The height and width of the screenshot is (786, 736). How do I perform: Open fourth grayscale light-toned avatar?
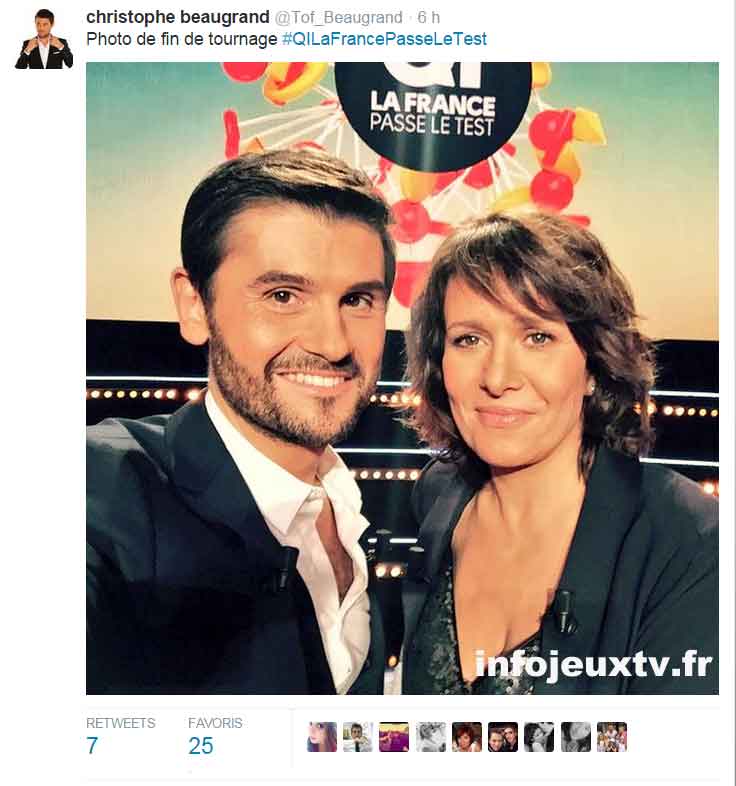coord(431,737)
